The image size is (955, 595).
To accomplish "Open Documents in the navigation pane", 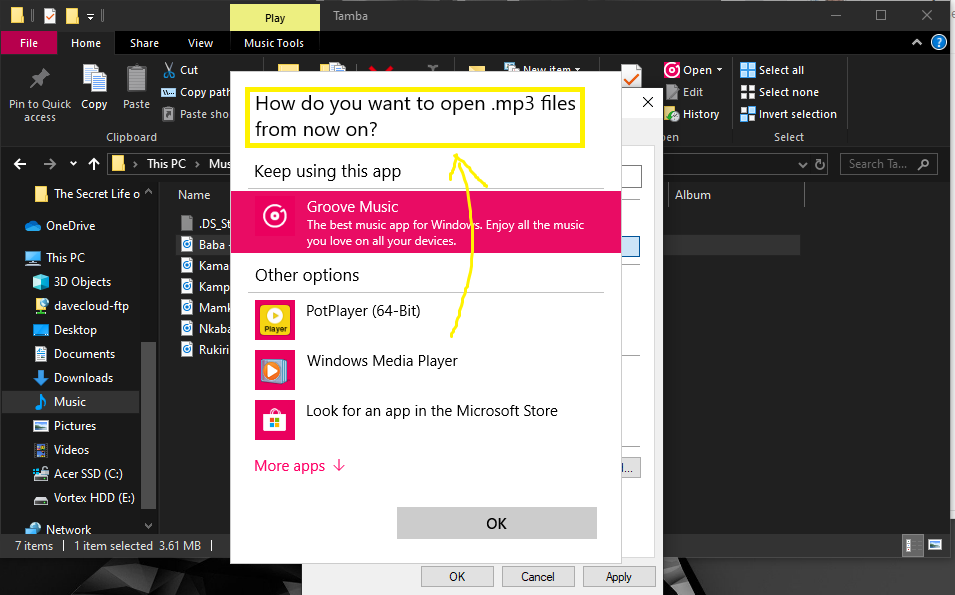I will pos(74,354).
